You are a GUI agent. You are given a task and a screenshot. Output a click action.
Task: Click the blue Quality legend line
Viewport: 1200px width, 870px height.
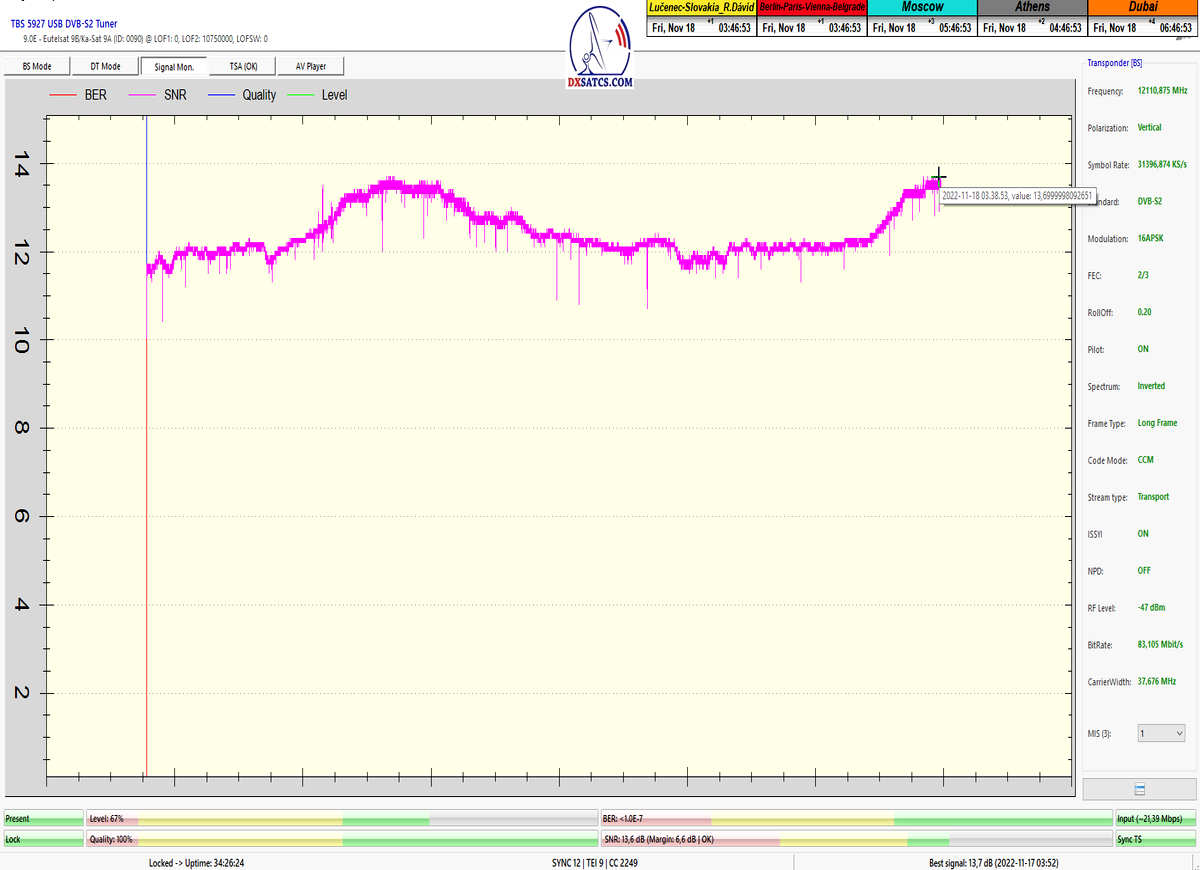click(220, 95)
